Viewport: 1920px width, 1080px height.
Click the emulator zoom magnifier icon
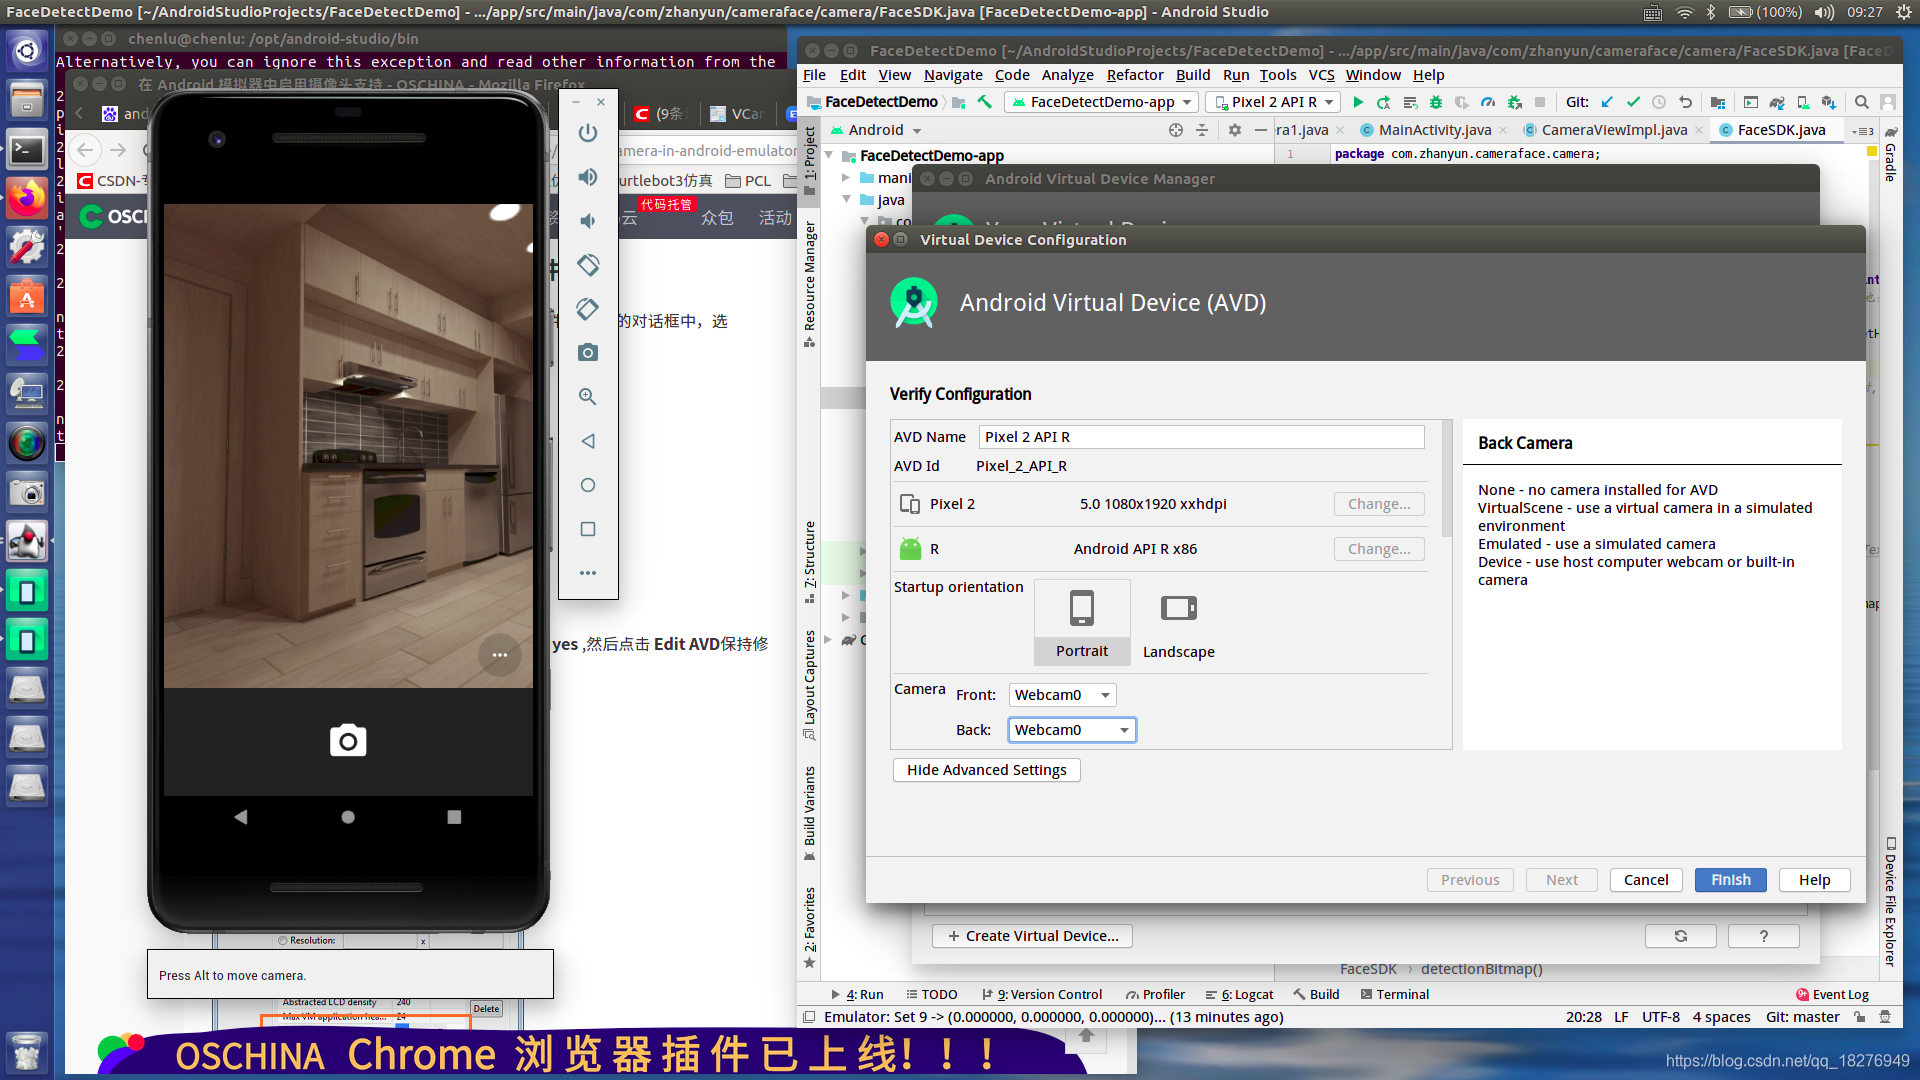click(588, 397)
